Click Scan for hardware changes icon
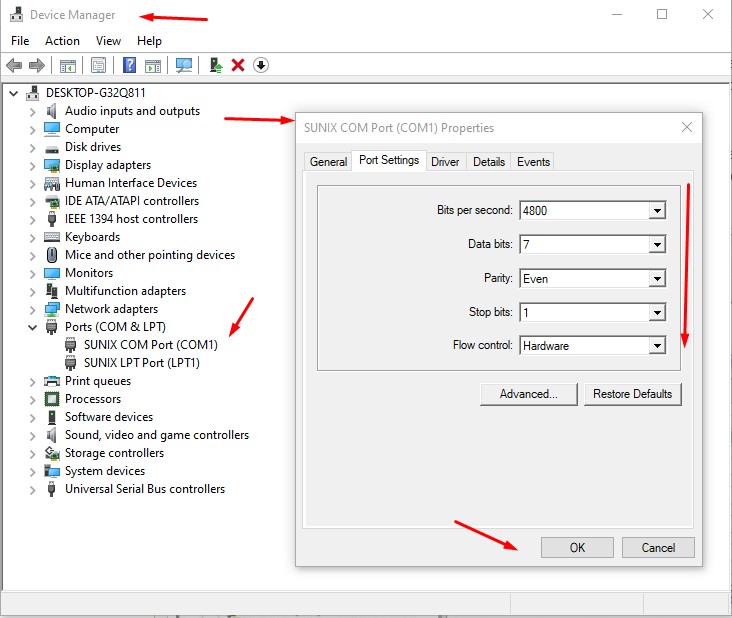 click(x=184, y=65)
